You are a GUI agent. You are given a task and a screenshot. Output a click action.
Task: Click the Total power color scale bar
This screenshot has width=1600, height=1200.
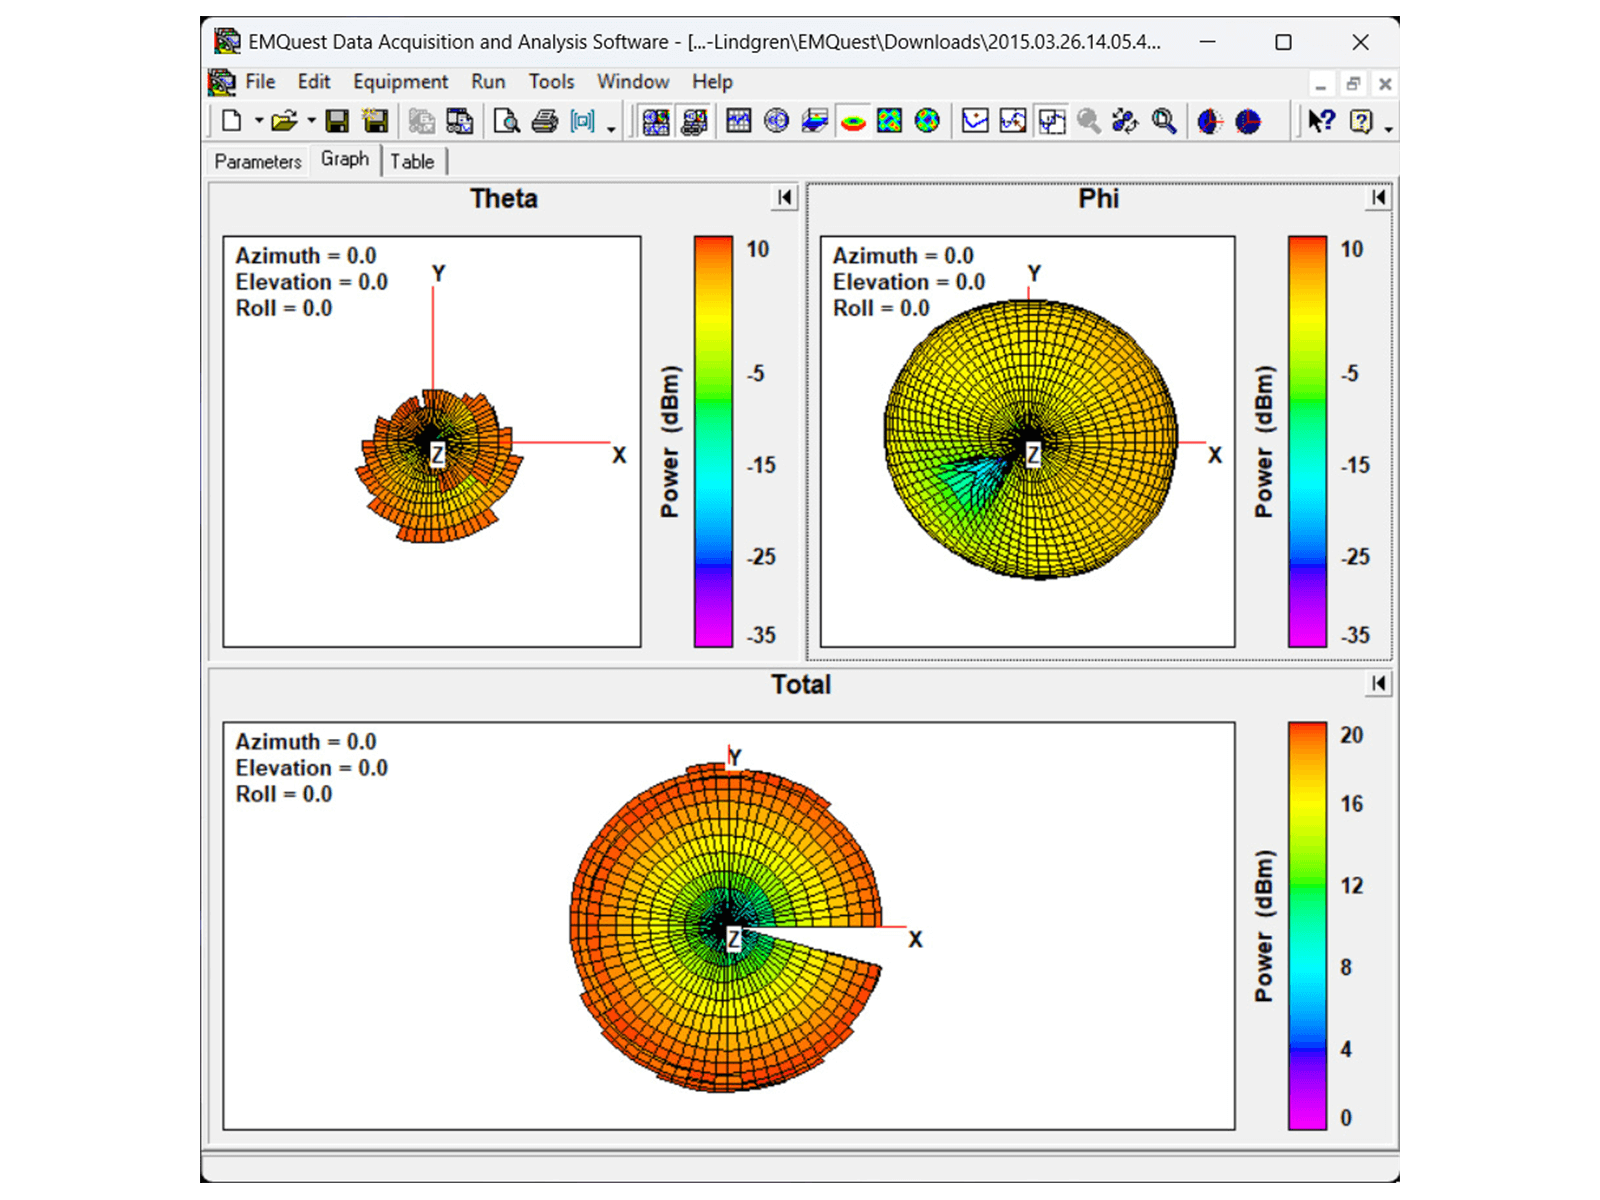click(1307, 926)
